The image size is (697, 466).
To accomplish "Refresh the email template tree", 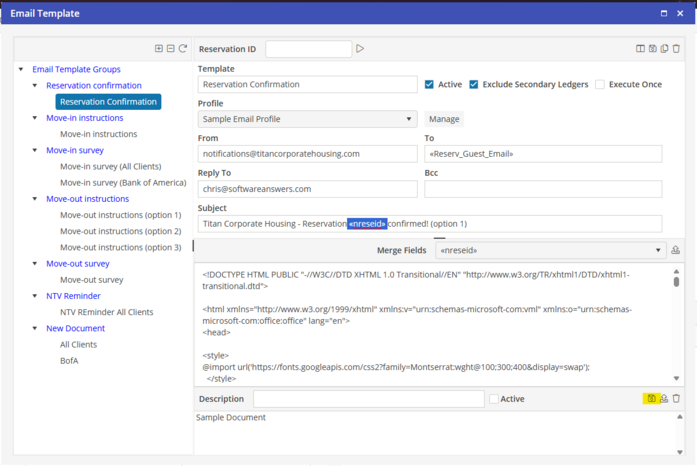I will [183, 49].
